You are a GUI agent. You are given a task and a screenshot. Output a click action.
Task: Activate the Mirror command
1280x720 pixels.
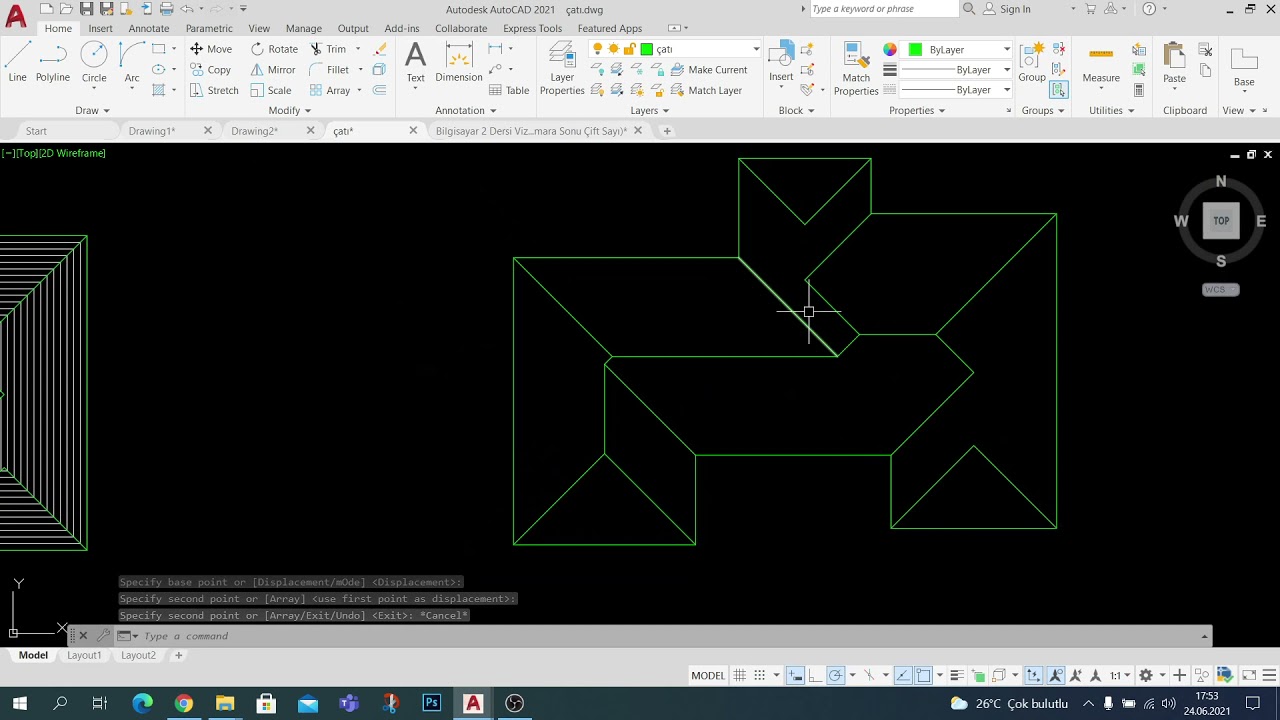[273, 70]
